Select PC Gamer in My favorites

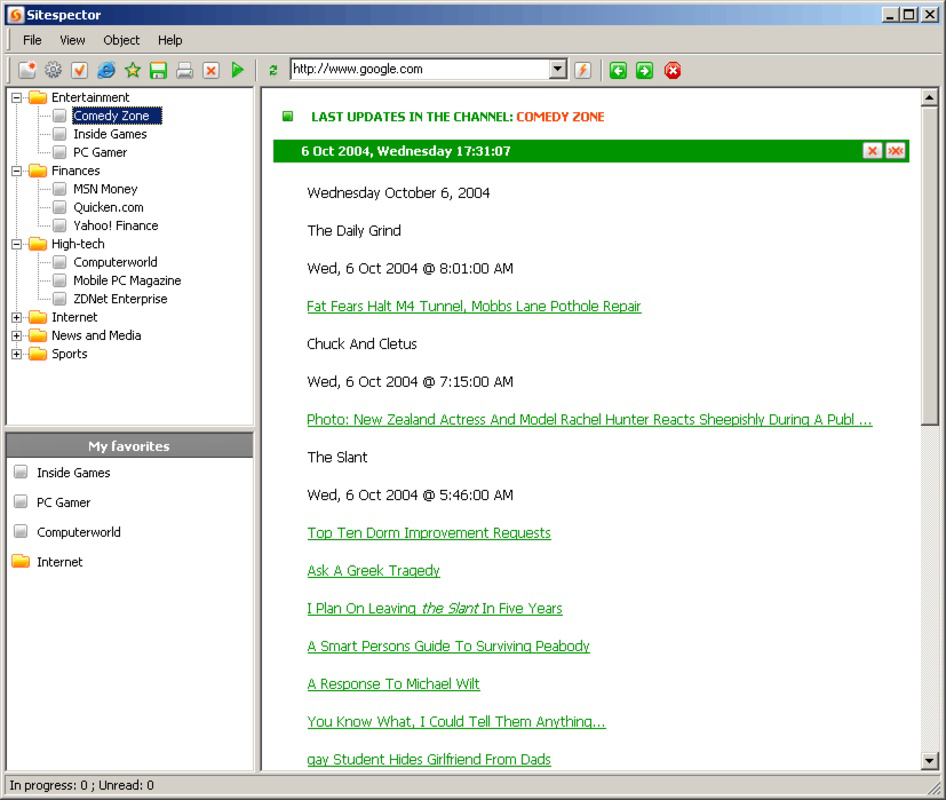click(63, 502)
